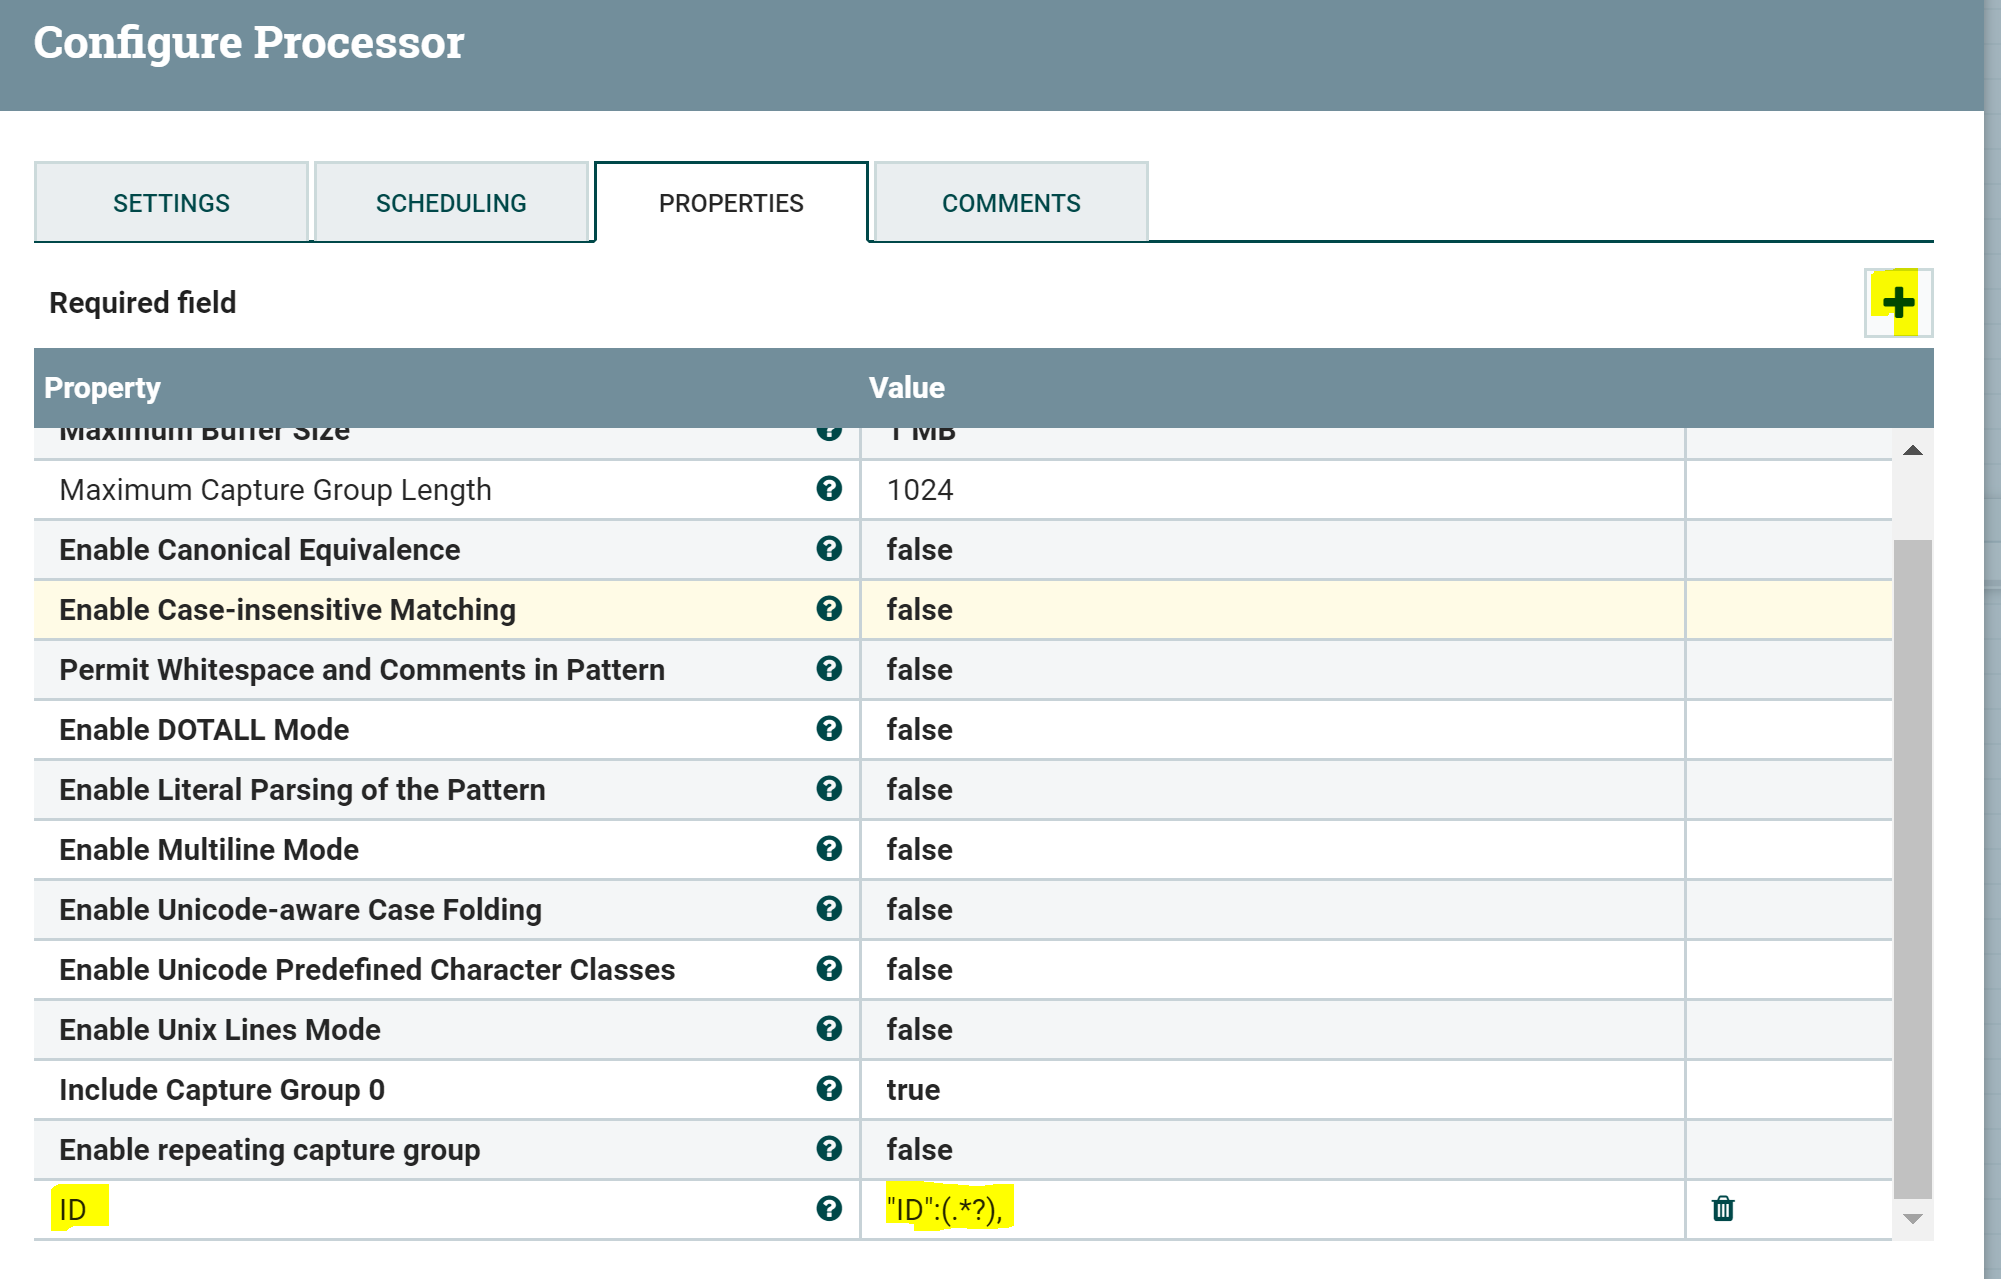Open help icon for Enable Unix Lines Mode

(828, 1029)
